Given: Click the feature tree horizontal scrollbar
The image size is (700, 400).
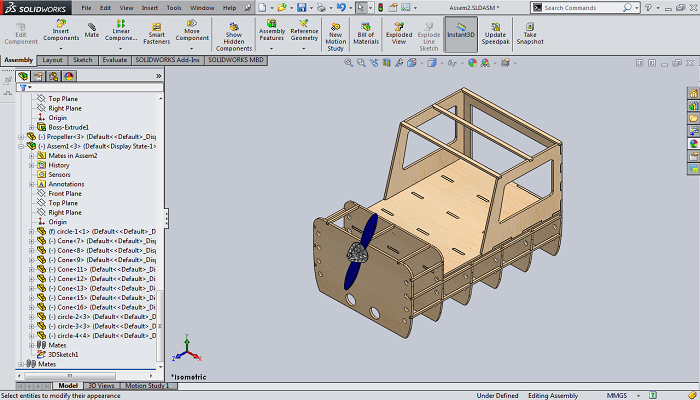Looking at the screenshot, I should (x=69, y=376).
